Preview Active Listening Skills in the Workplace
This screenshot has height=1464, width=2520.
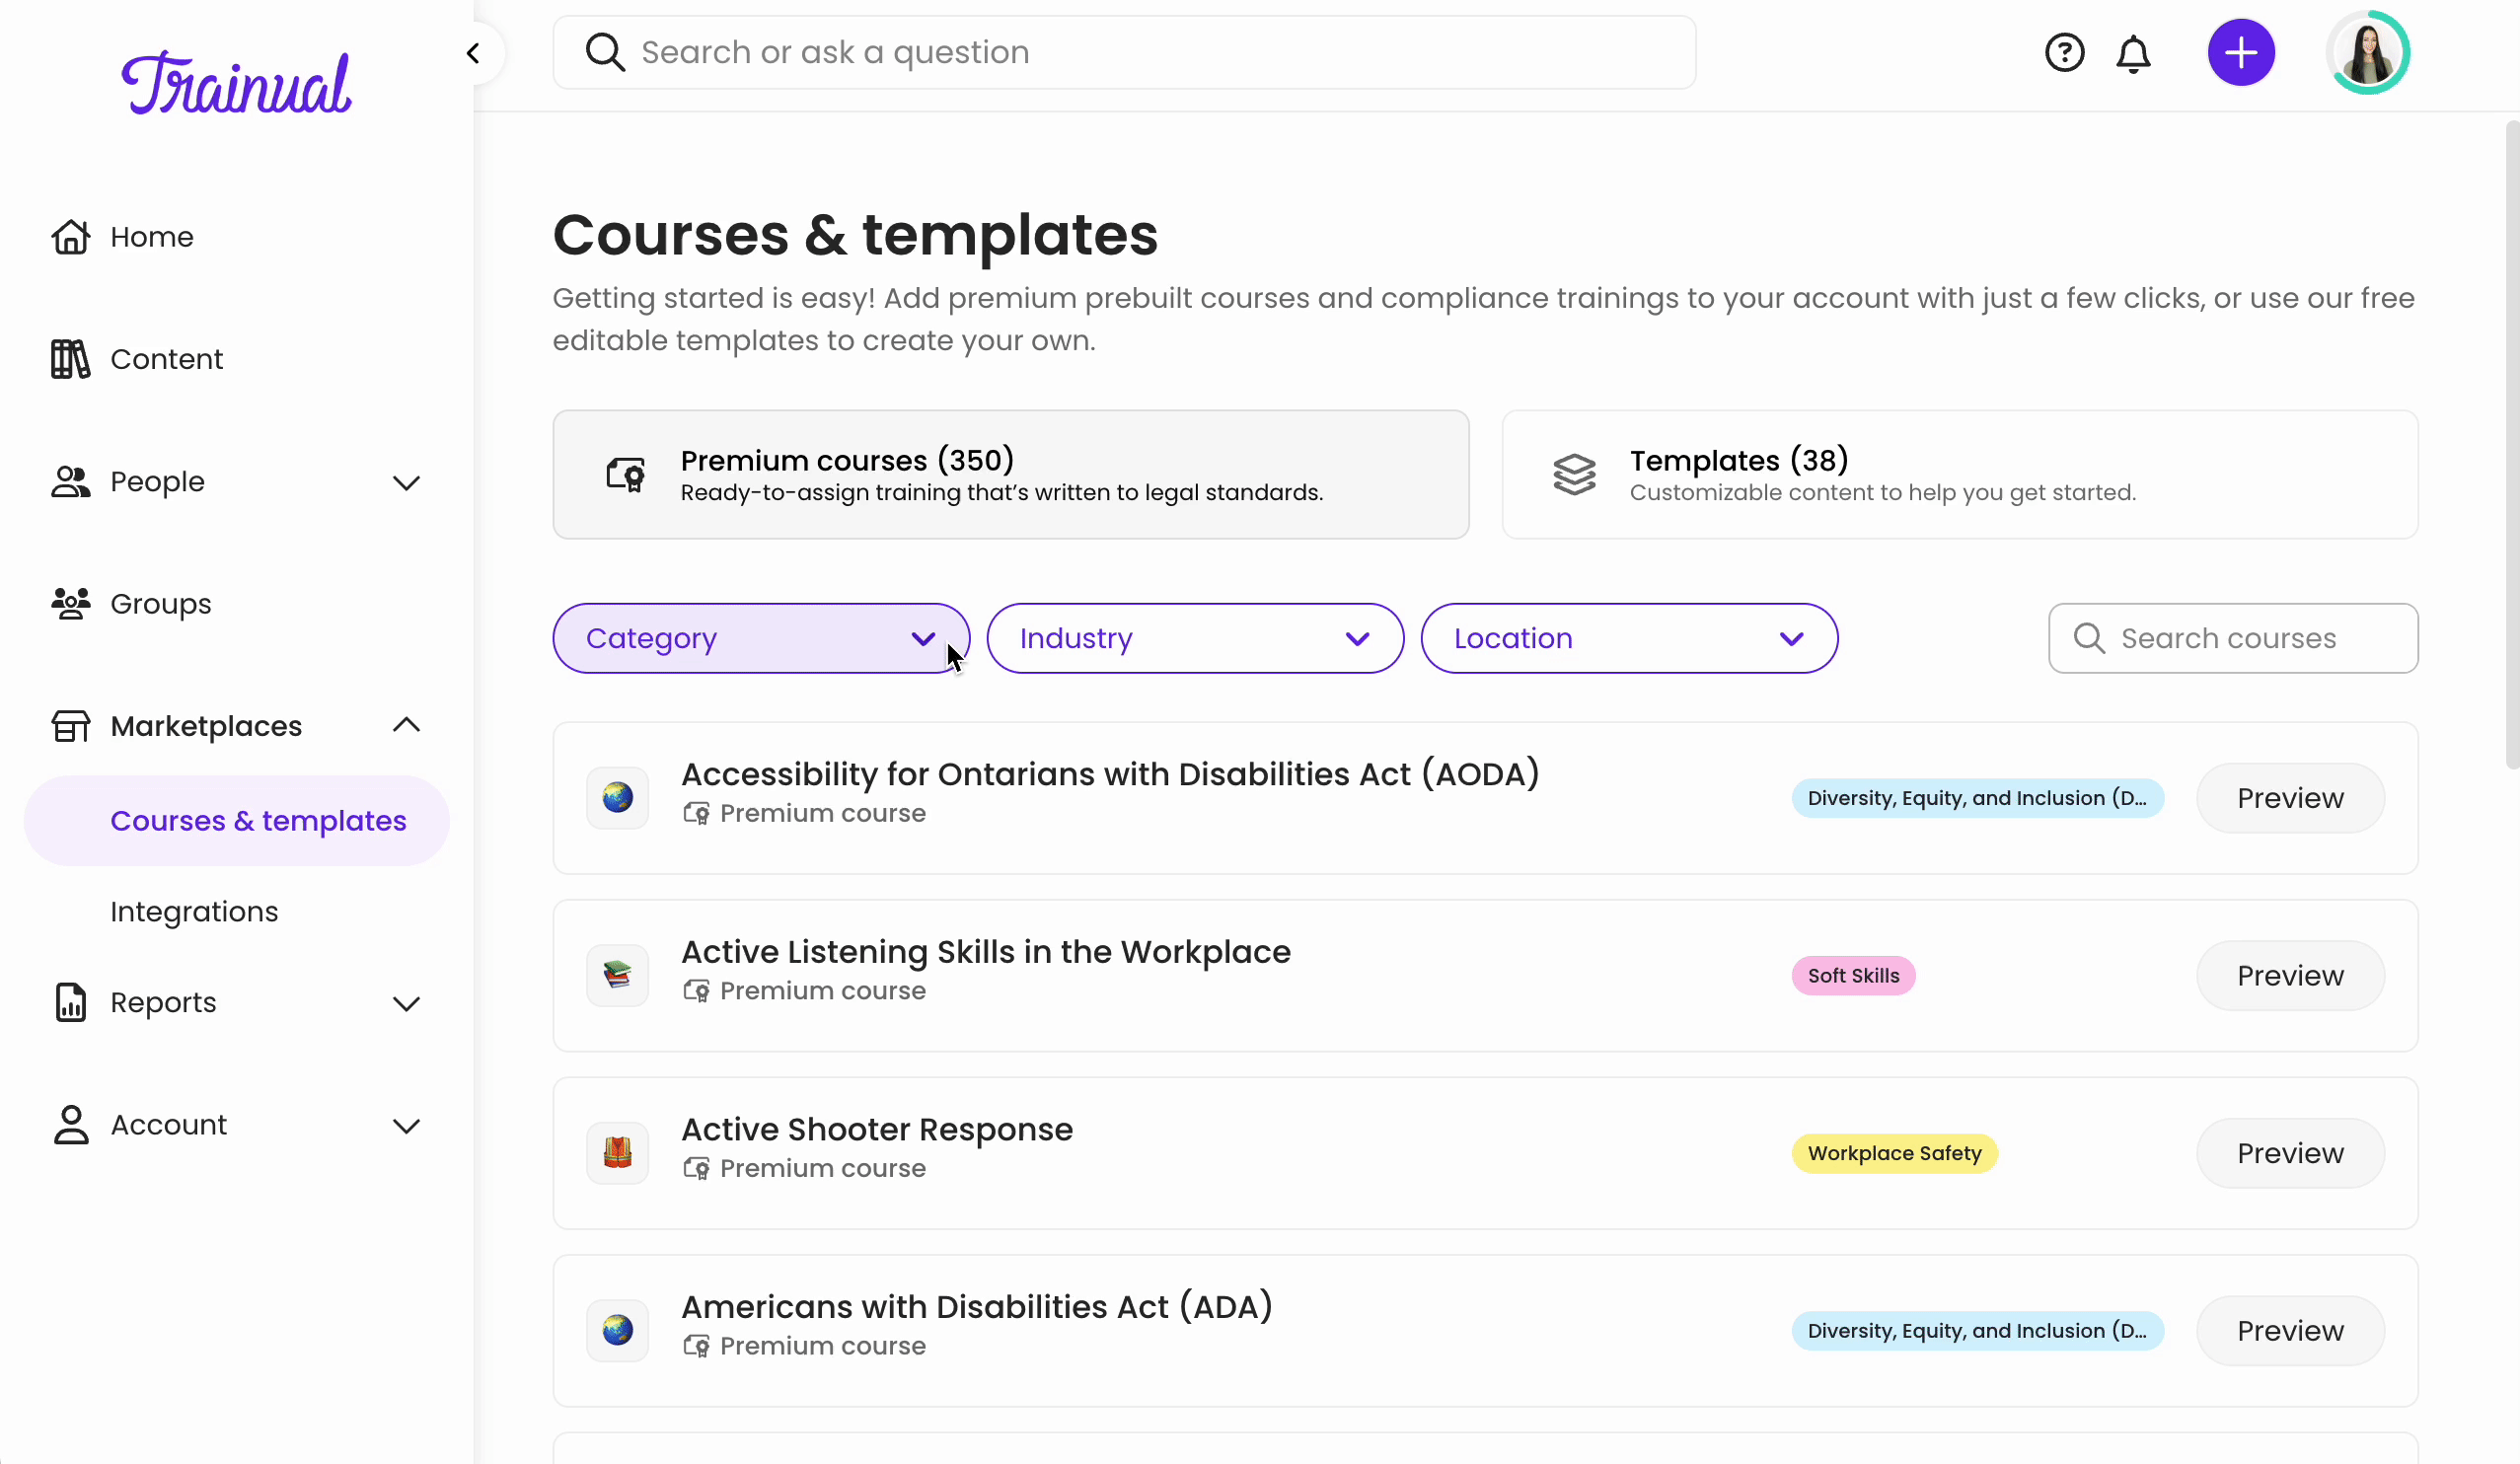[x=2290, y=975]
